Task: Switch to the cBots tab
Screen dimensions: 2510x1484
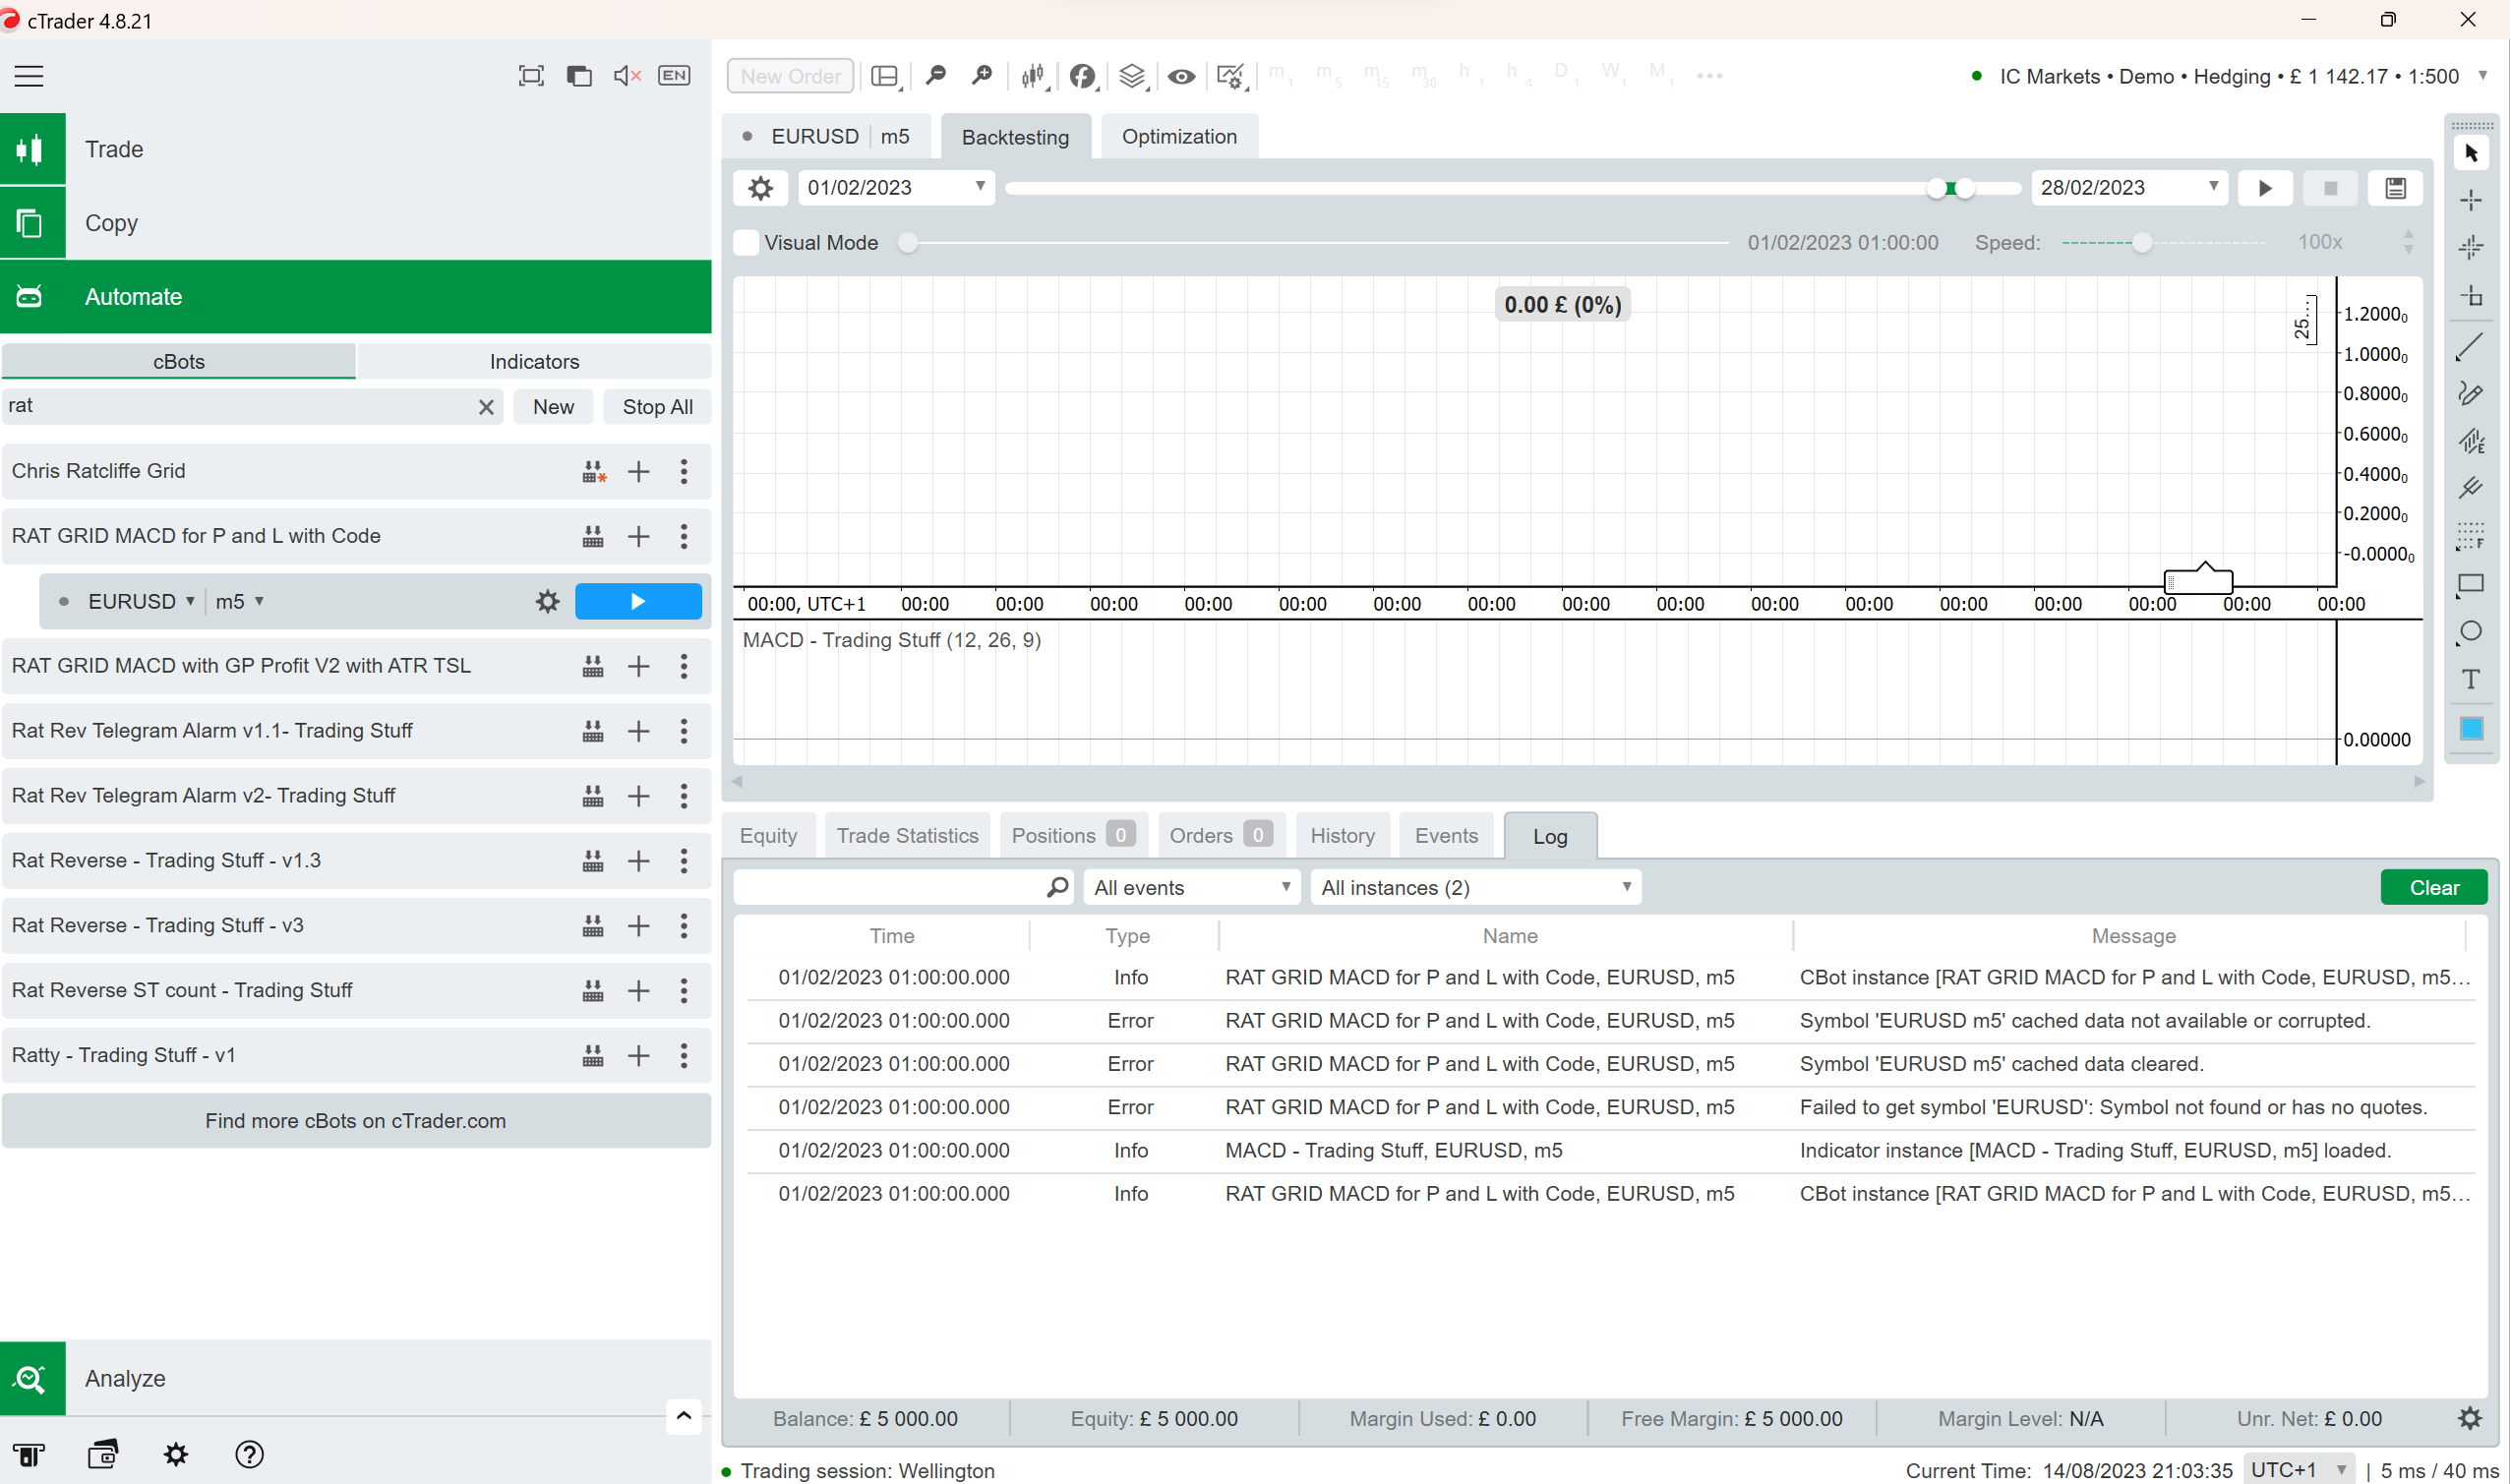Action: [179, 361]
